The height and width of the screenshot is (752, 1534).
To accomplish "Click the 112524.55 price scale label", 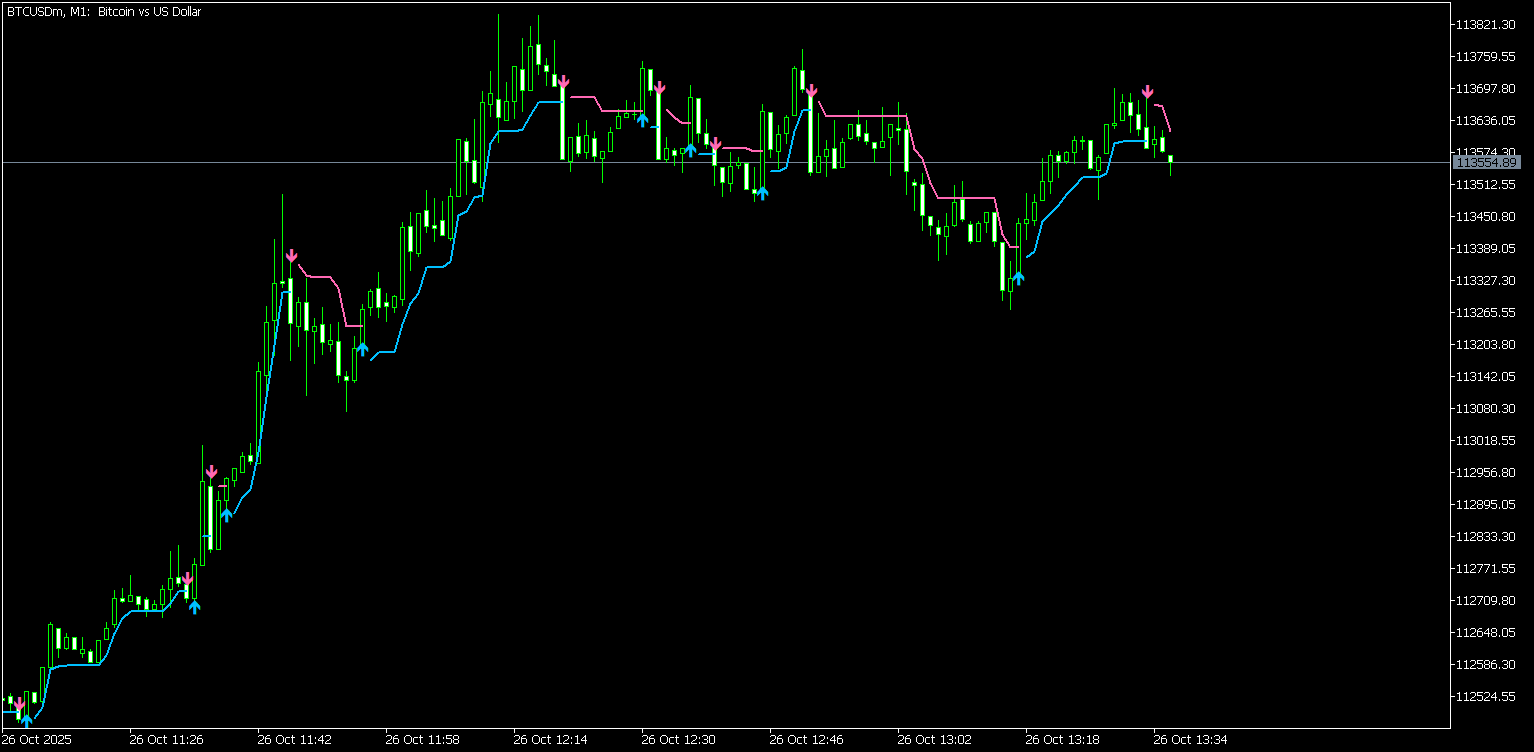I will click(1487, 696).
